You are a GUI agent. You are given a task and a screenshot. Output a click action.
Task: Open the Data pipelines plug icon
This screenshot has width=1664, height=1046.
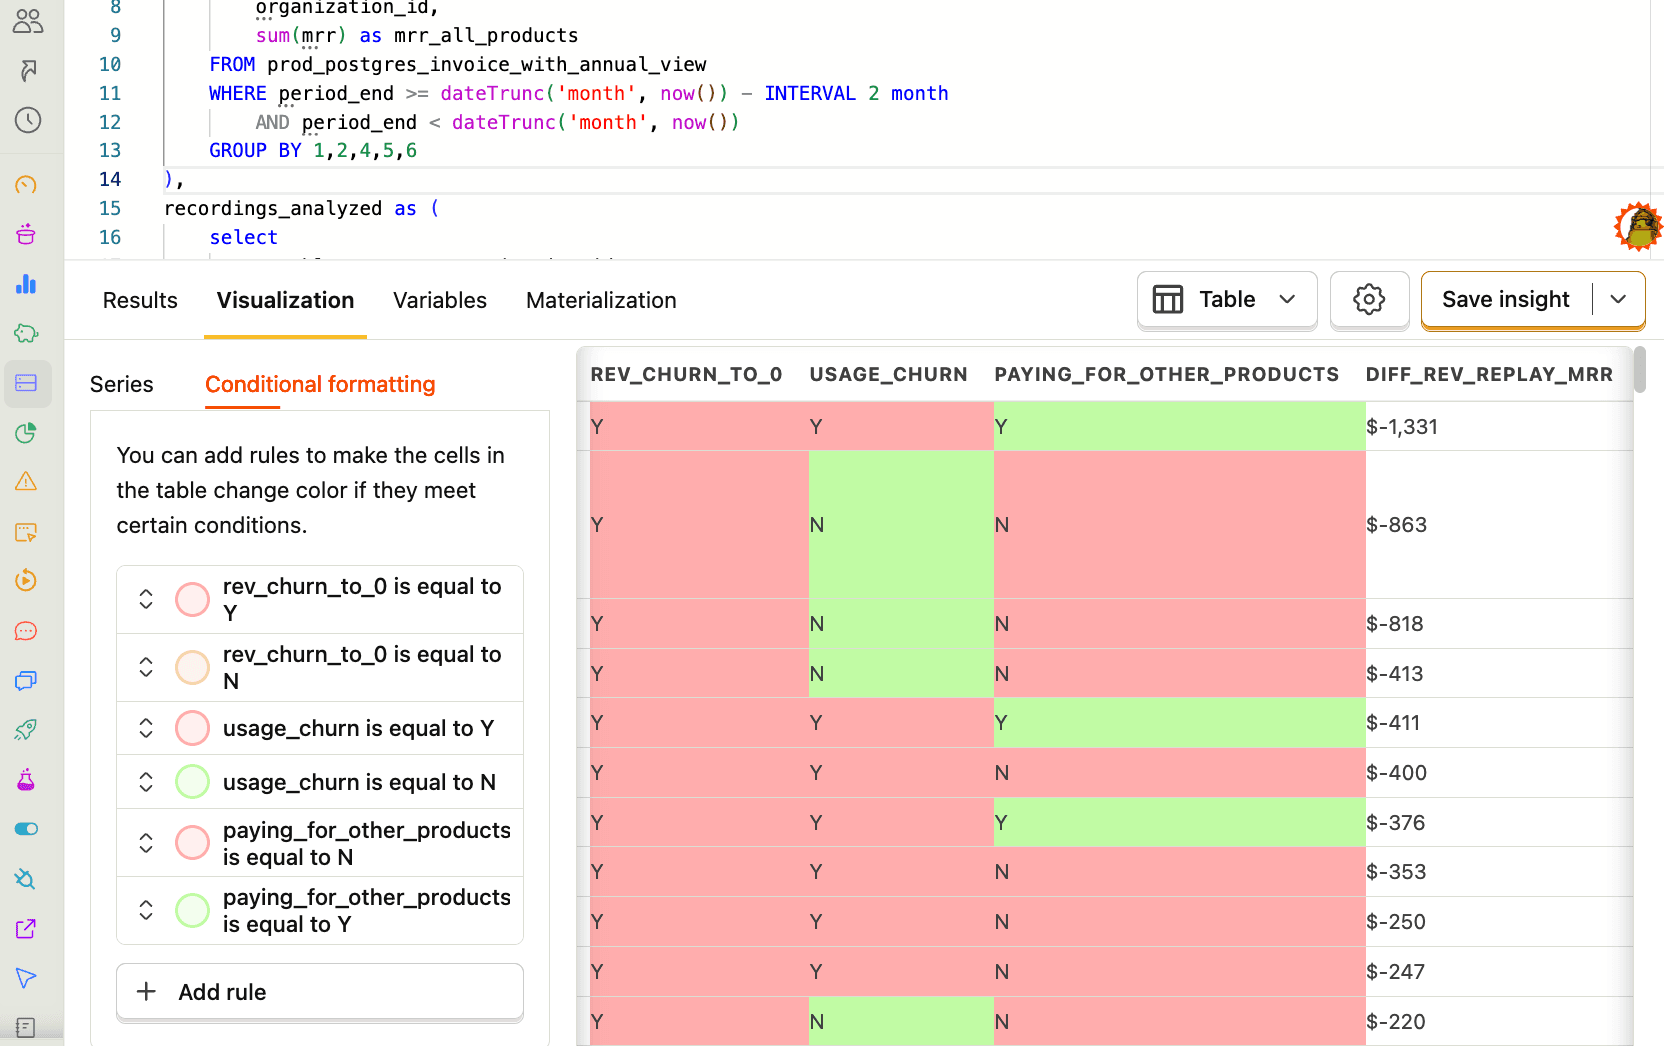tap(27, 879)
